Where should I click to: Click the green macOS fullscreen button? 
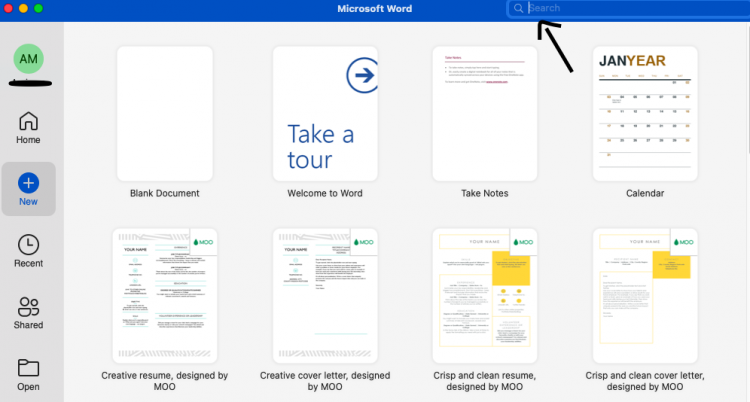(x=38, y=8)
